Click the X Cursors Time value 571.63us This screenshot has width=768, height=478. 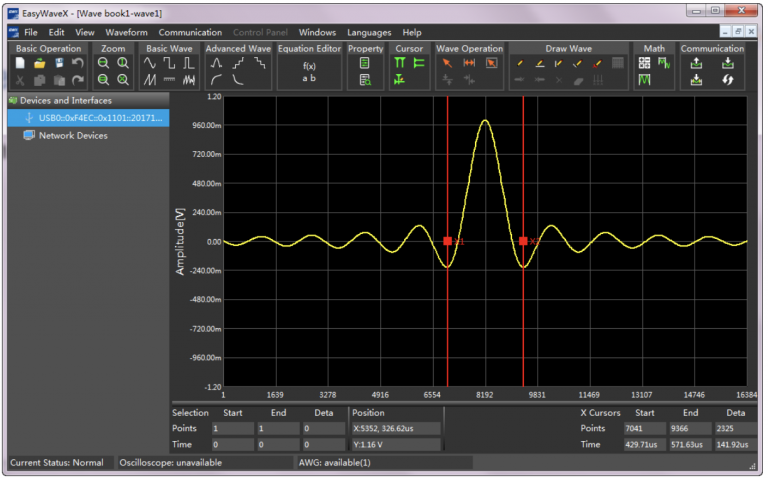click(x=690, y=445)
